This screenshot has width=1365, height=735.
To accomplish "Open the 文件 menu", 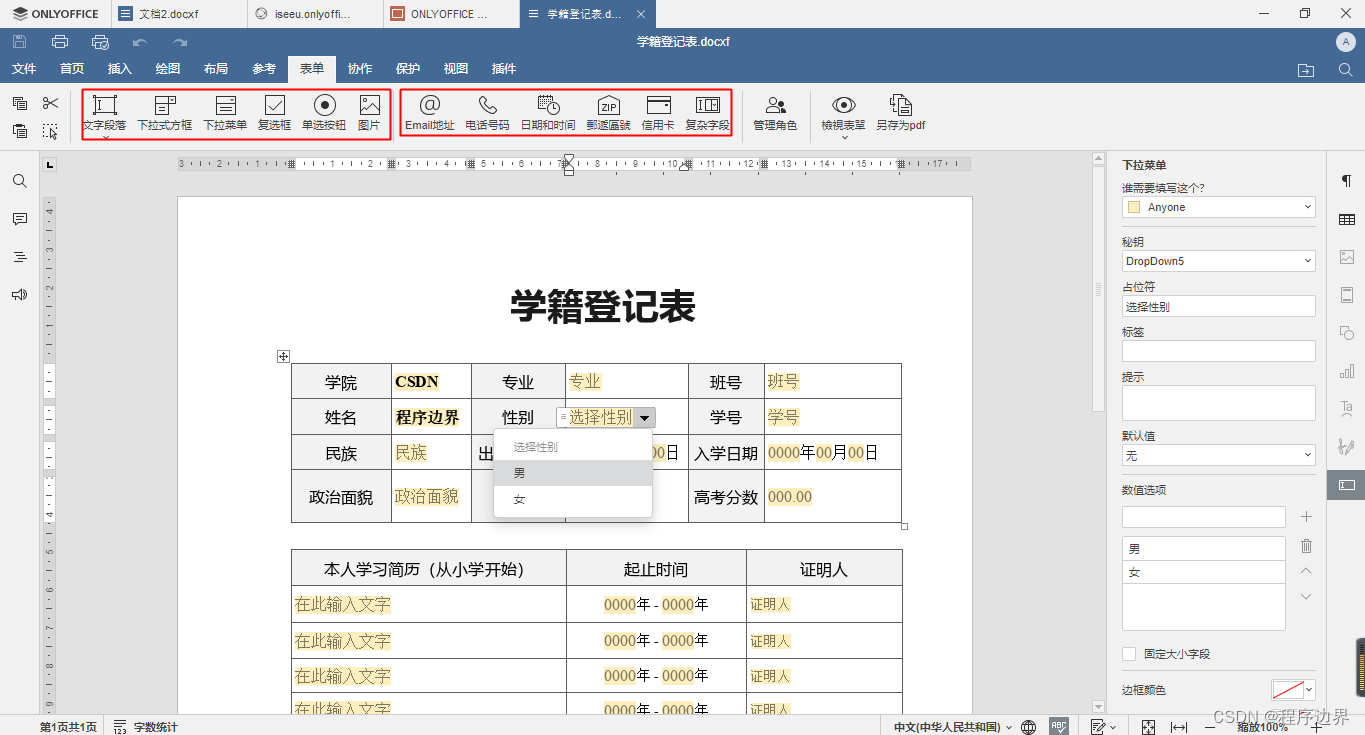I will [x=24, y=69].
